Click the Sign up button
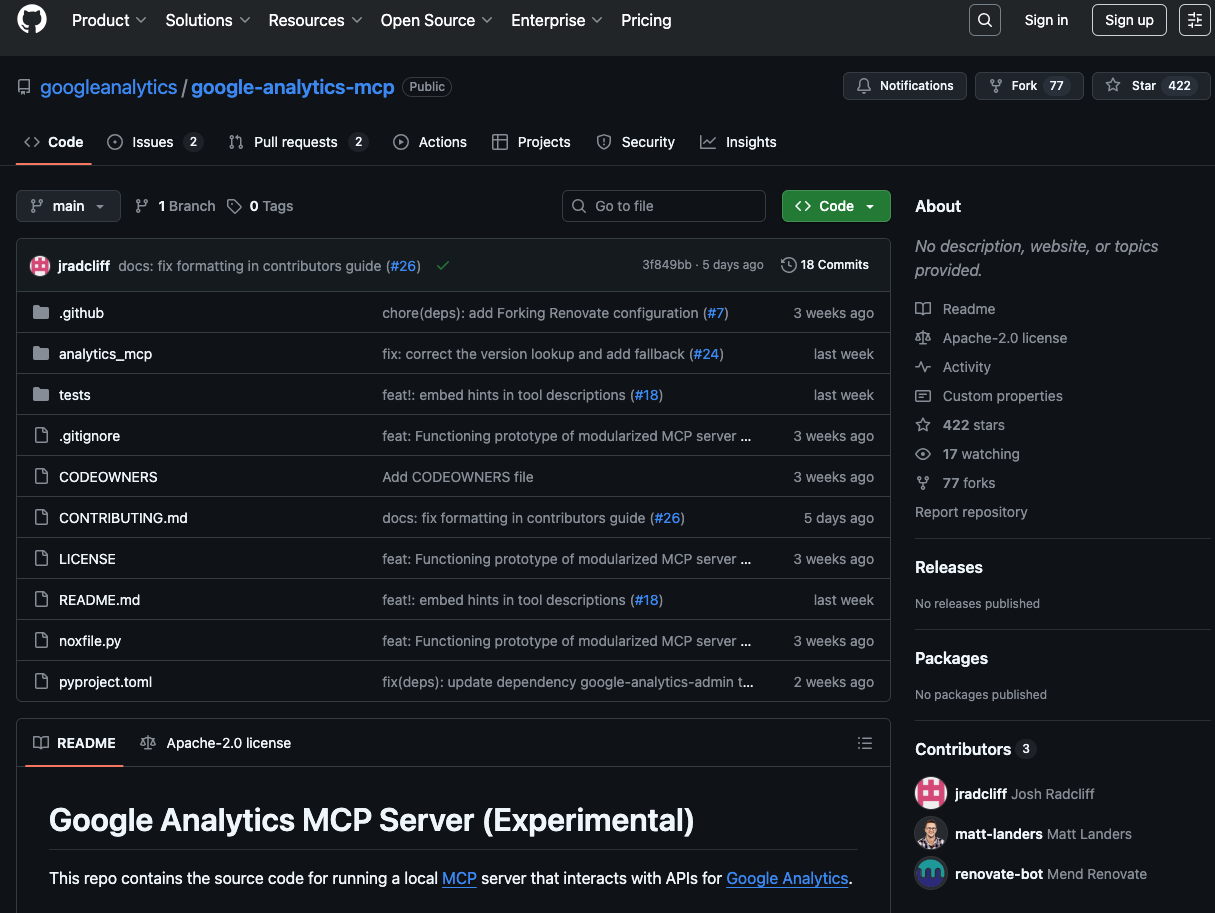The image size is (1215, 913). [x=1129, y=20]
